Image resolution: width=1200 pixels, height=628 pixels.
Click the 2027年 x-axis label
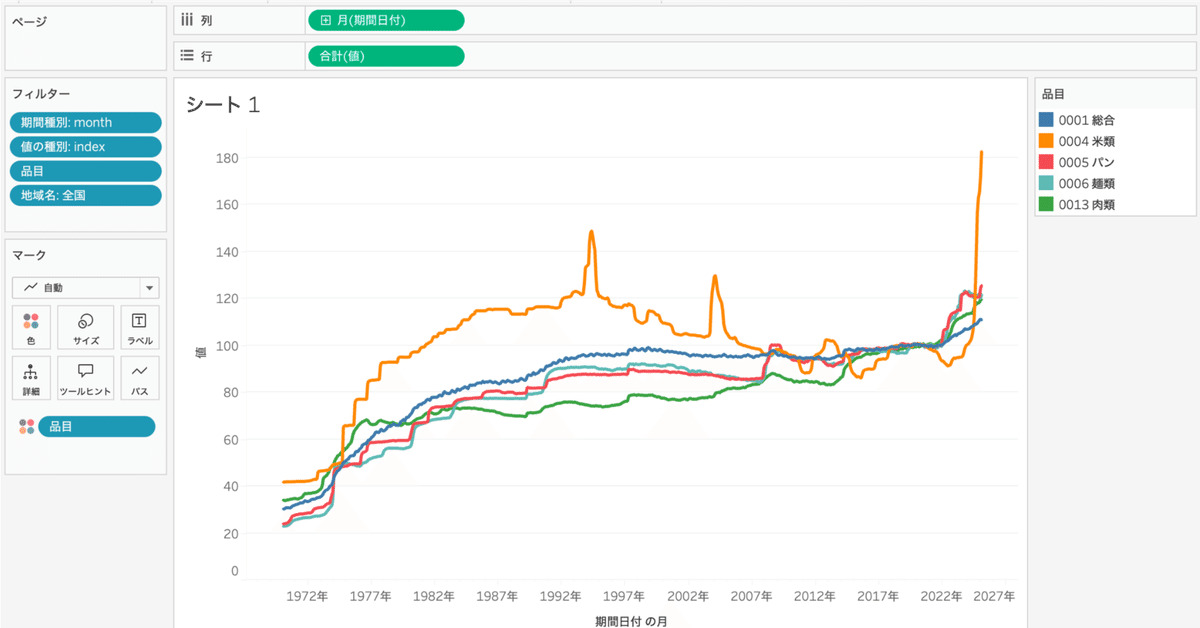pyautogui.click(x=996, y=596)
